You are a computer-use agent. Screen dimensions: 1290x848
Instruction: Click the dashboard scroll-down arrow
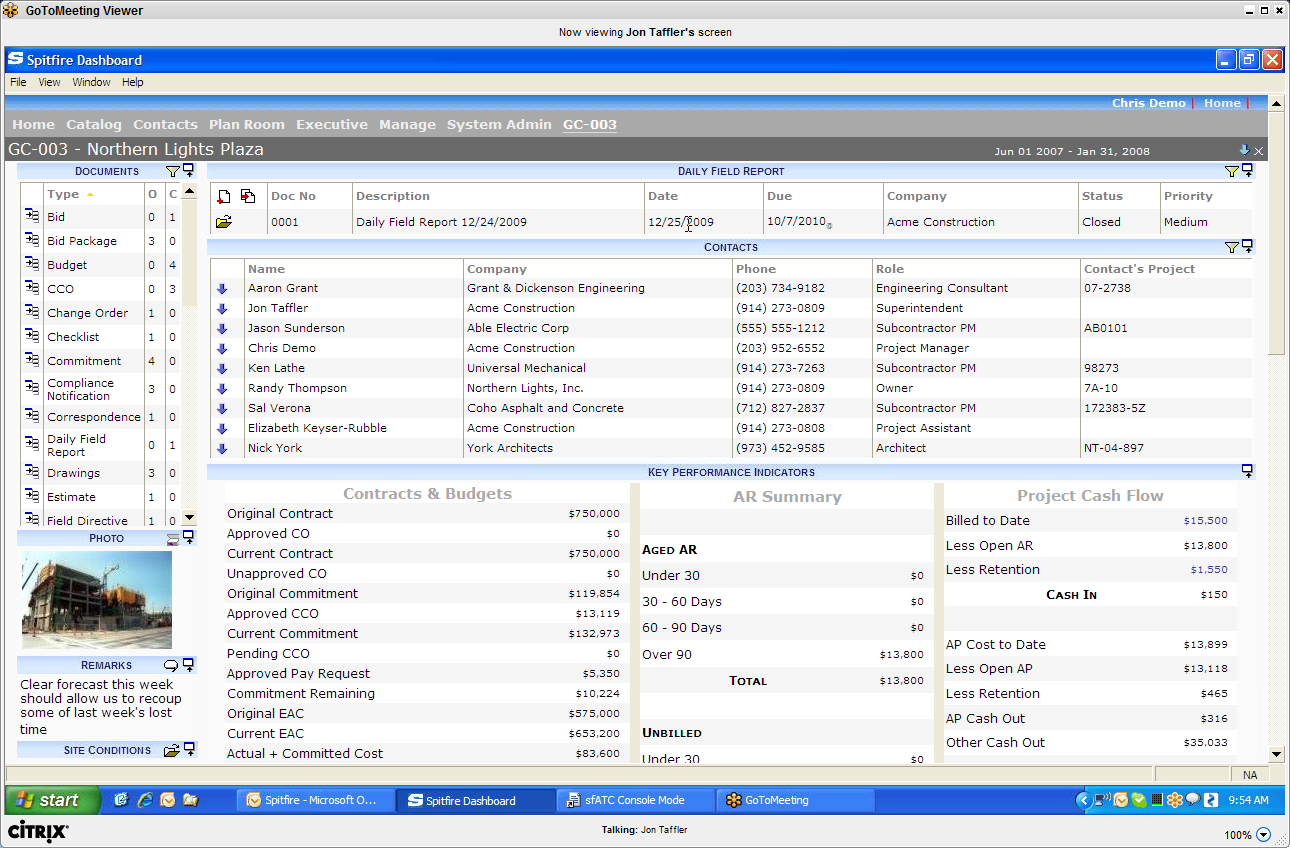[x=1276, y=755]
